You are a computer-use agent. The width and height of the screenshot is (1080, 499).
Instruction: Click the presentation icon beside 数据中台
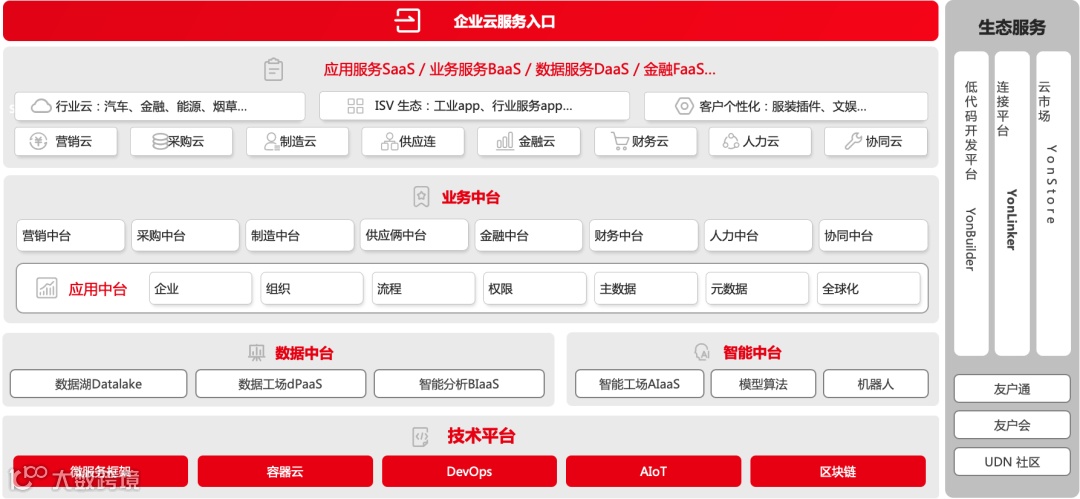click(x=256, y=354)
